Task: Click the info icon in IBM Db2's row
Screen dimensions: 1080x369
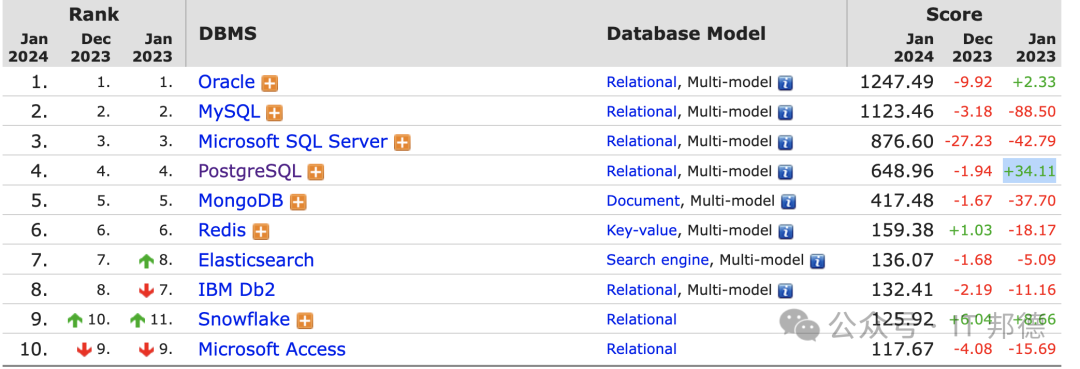Action: (785, 291)
